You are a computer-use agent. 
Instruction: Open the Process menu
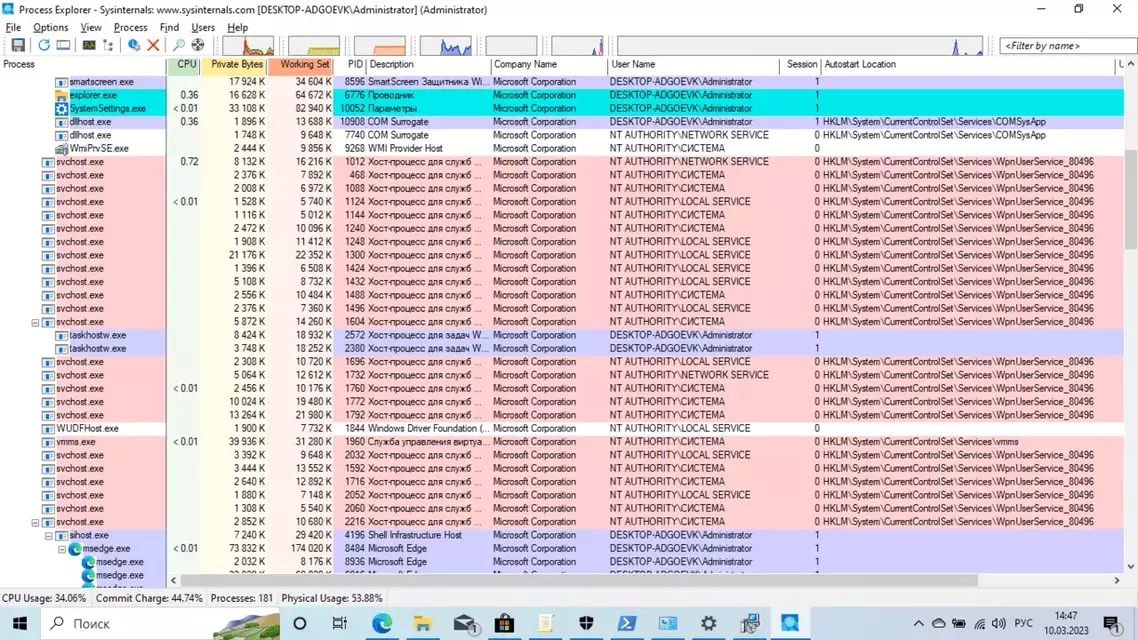131,28
